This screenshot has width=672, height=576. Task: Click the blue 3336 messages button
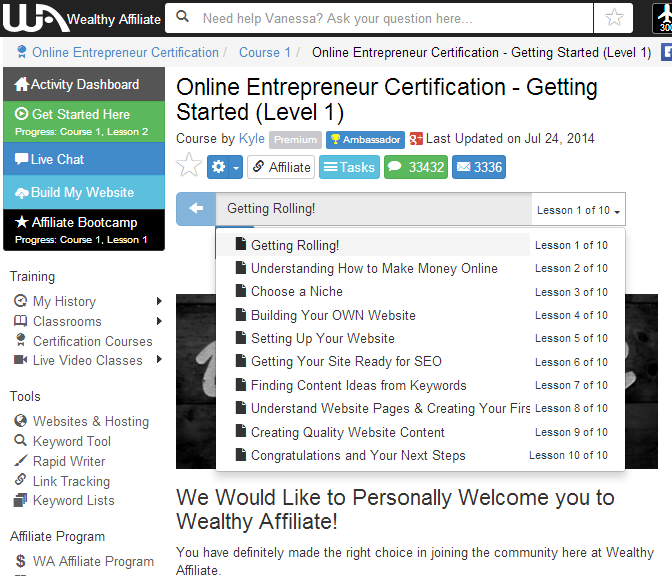coord(479,167)
